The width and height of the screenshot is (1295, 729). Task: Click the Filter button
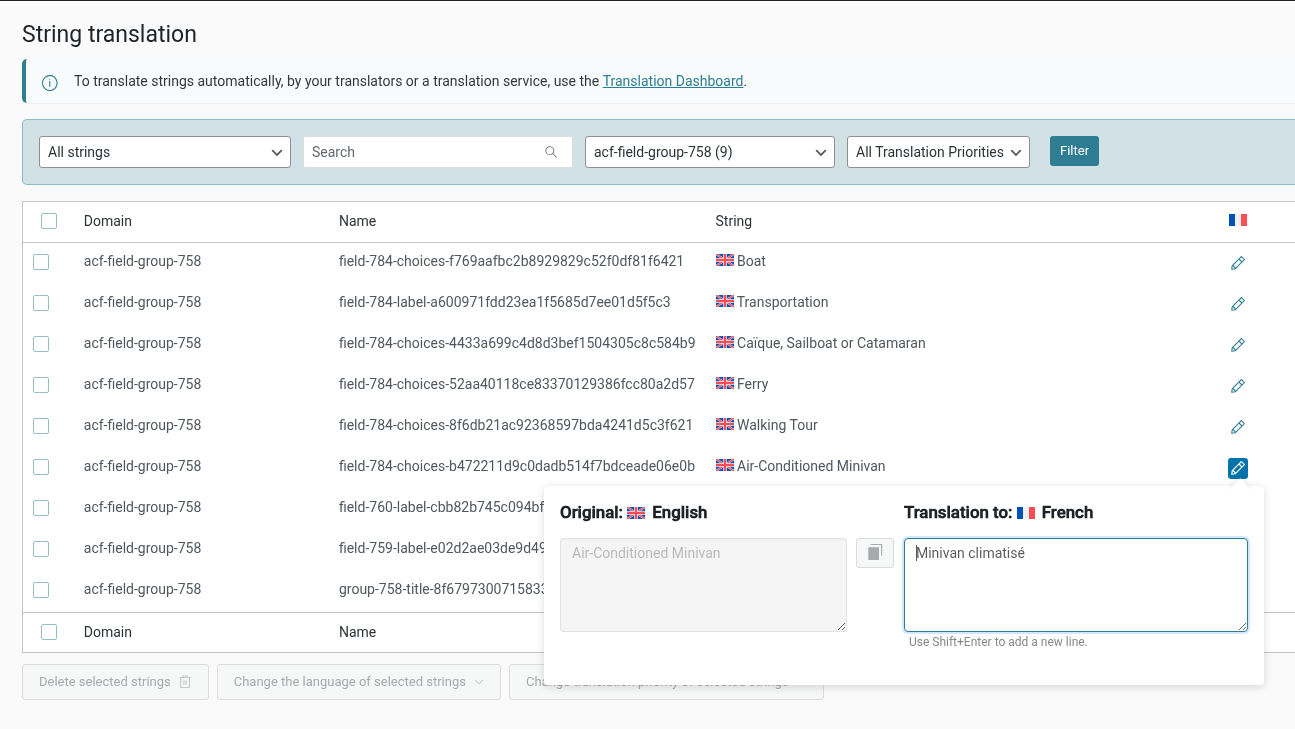1074,151
